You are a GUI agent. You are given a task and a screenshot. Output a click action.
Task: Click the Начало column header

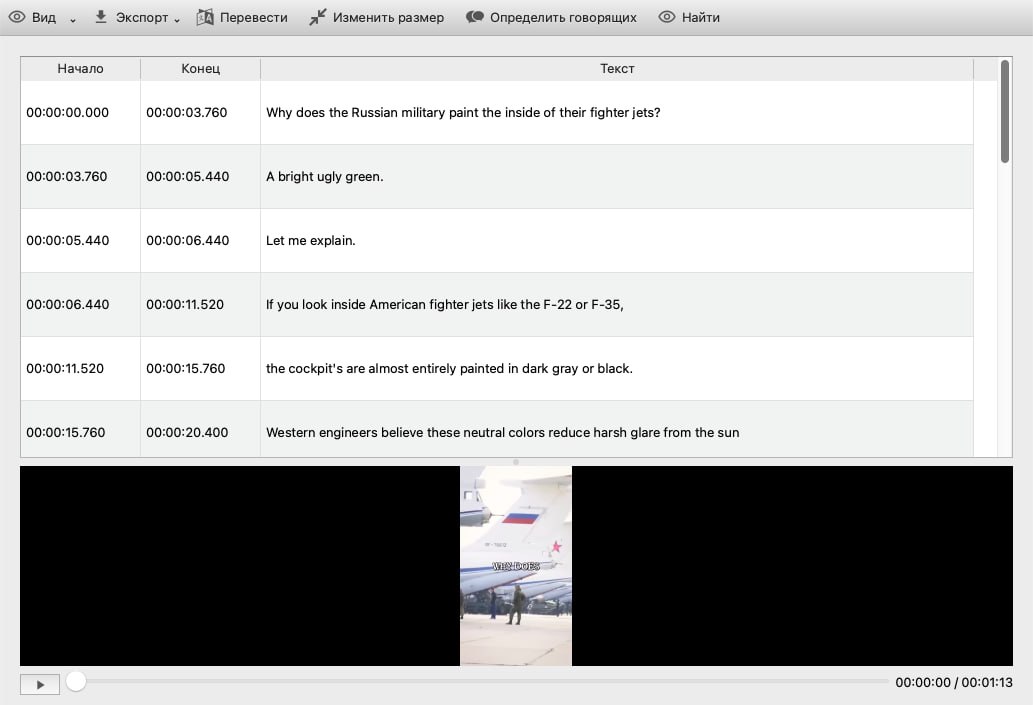pos(80,69)
